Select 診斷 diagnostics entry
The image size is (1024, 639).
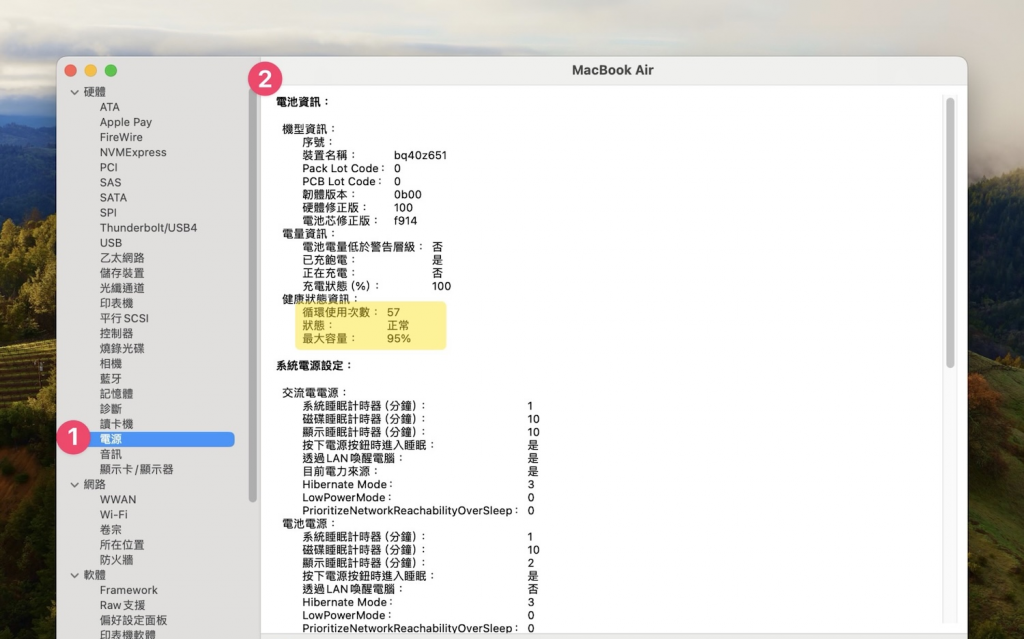point(110,408)
